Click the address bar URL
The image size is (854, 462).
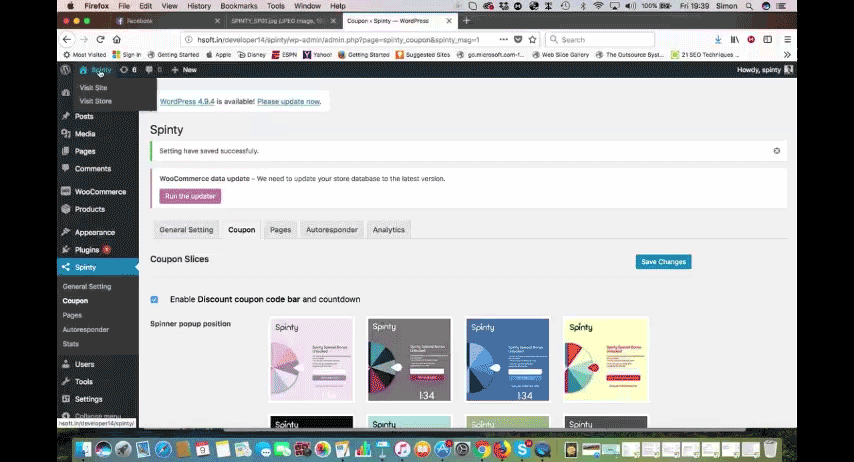(x=338, y=40)
